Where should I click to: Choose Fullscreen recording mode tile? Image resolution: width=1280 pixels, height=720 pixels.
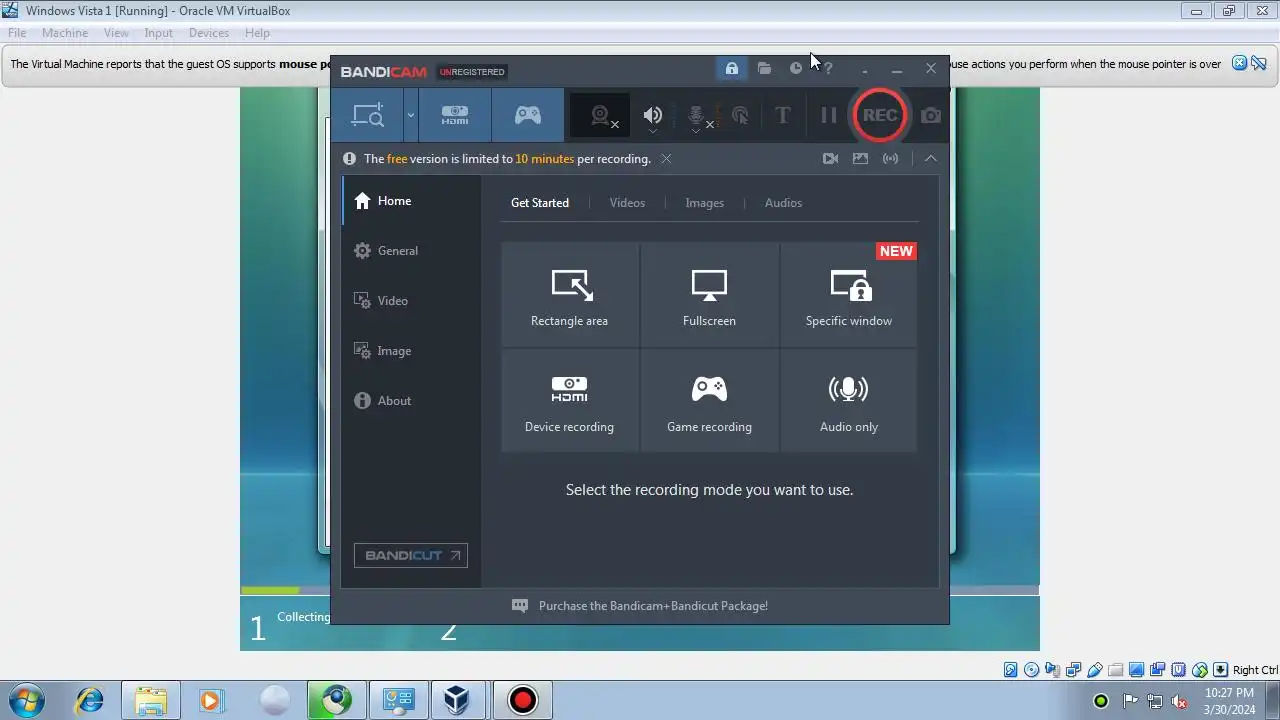point(709,295)
